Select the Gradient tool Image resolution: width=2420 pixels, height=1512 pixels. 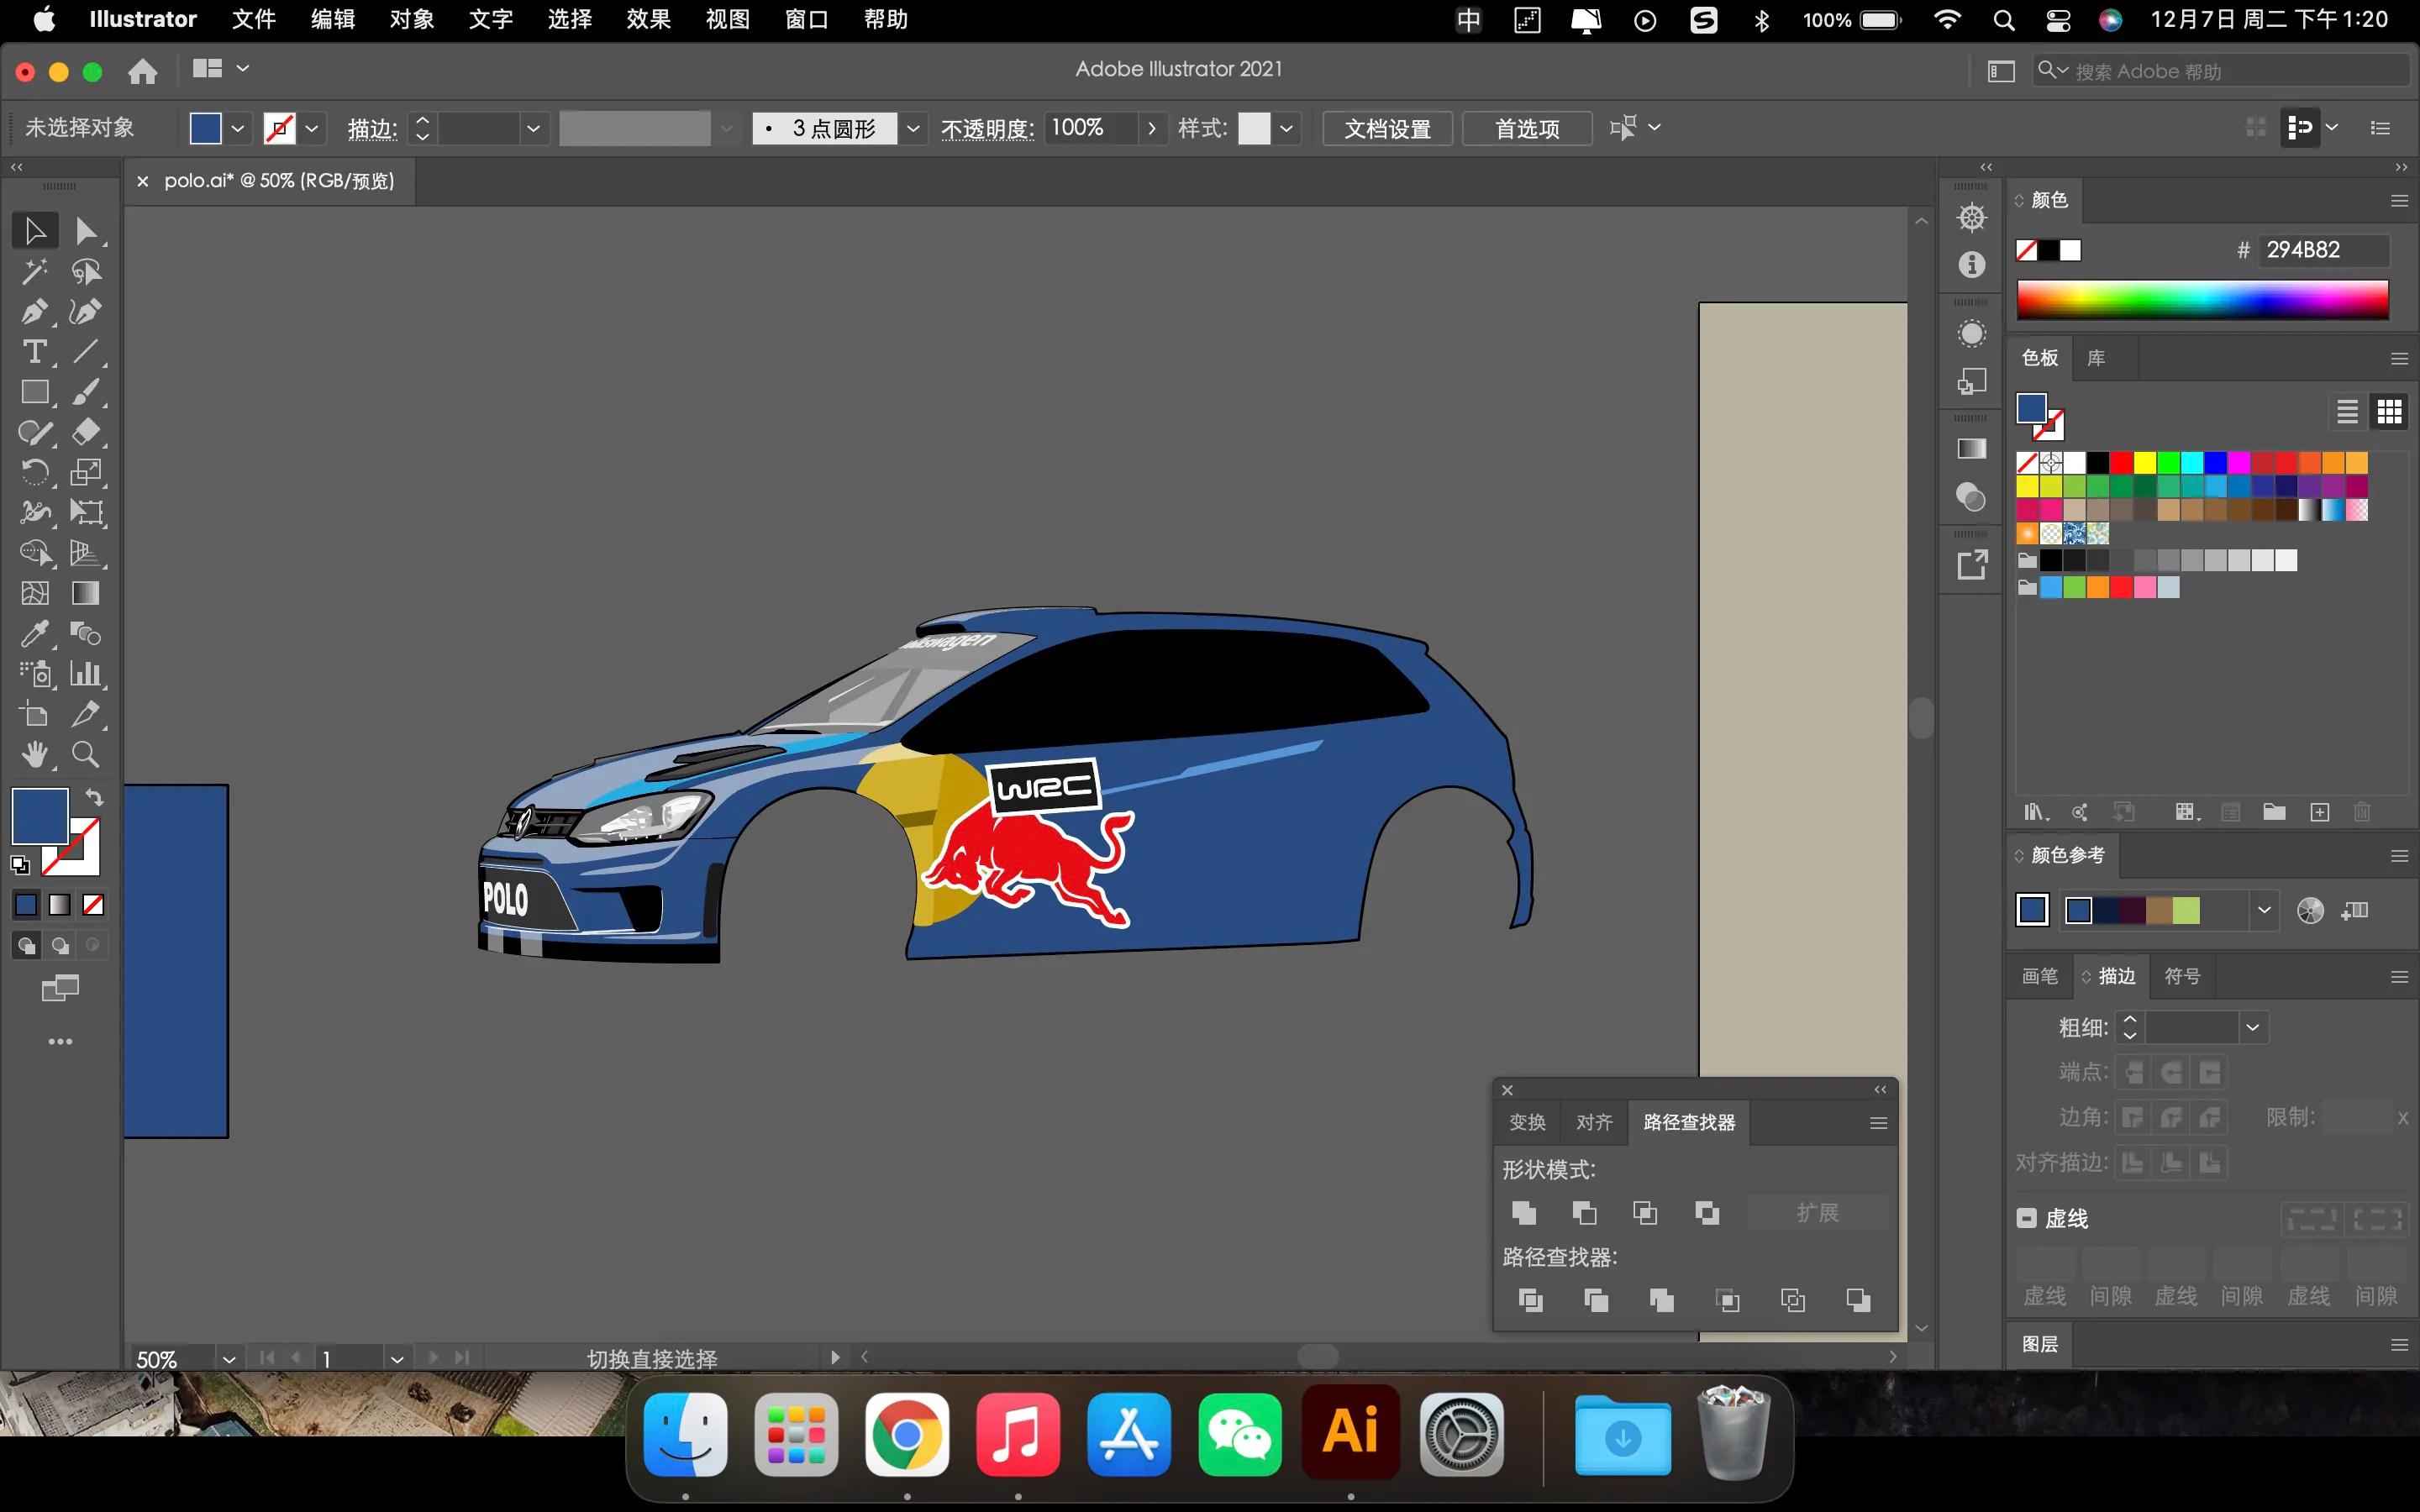click(86, 593)
